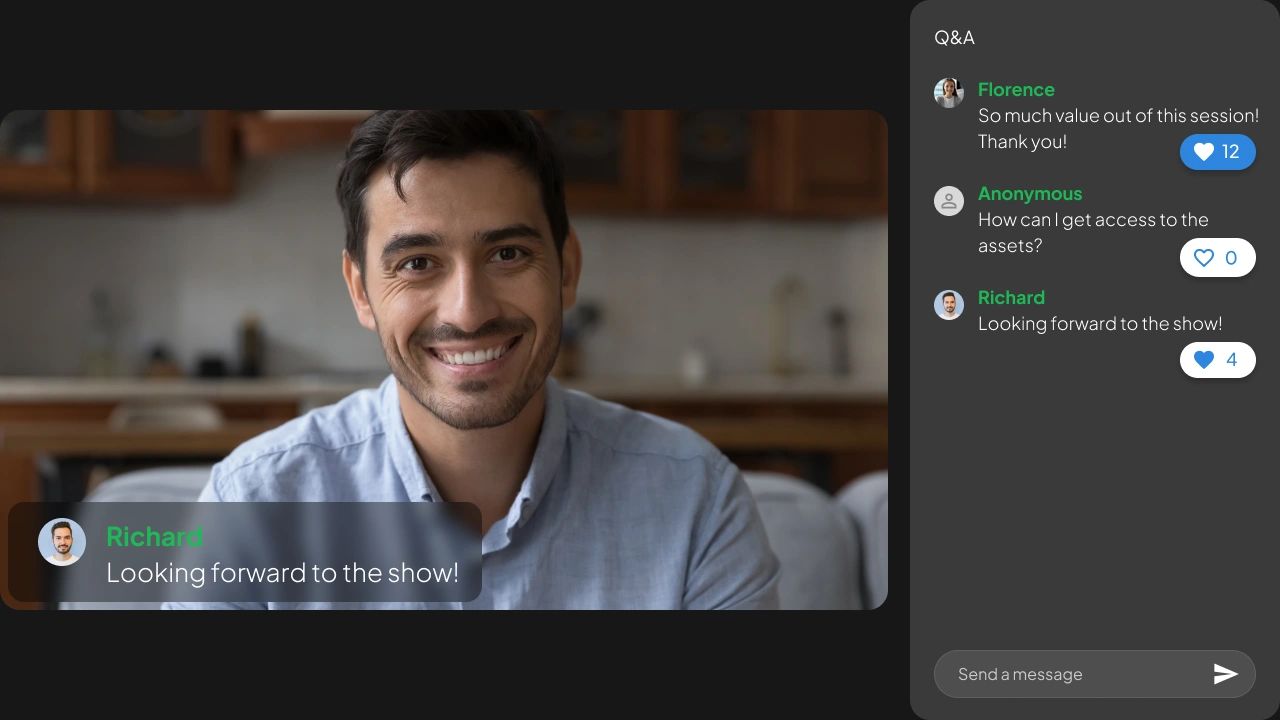The width and height of the screenshot is (1280, 720).
Task: Click the outlined heart icon on Anonymous's question
Action: coord(1204,257)
